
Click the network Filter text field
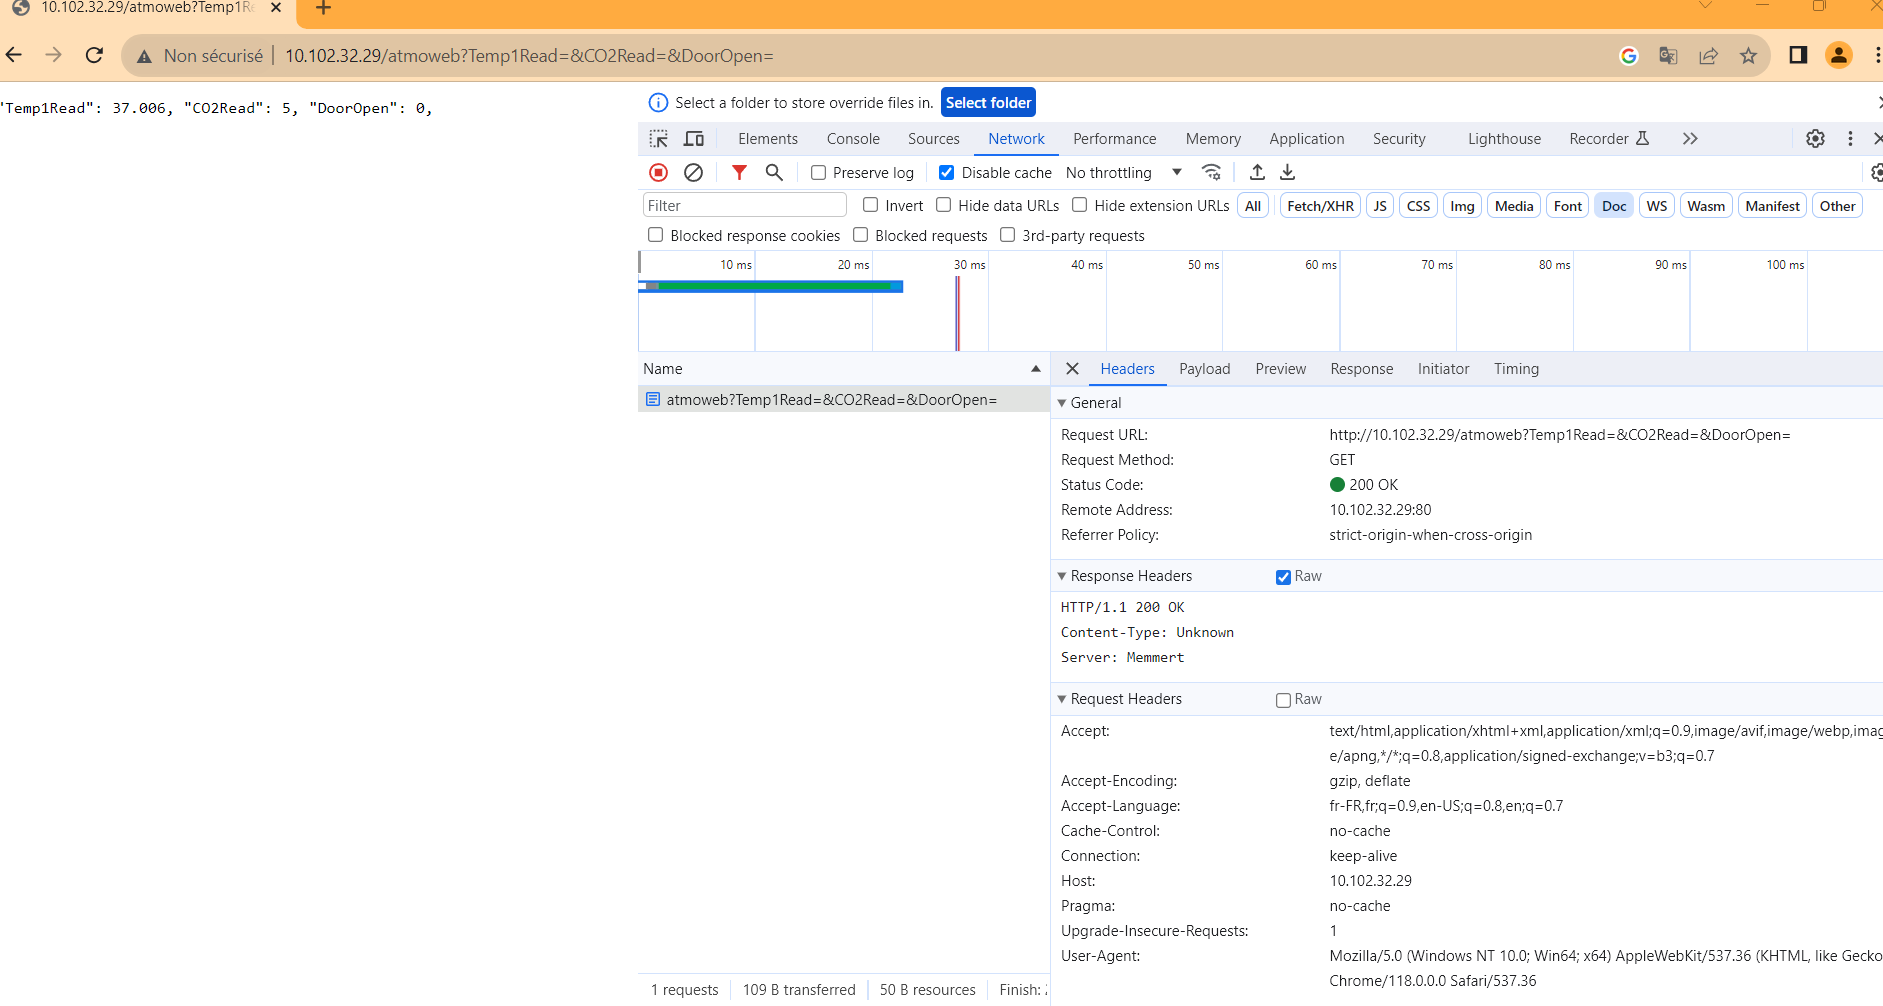point(744,206)
